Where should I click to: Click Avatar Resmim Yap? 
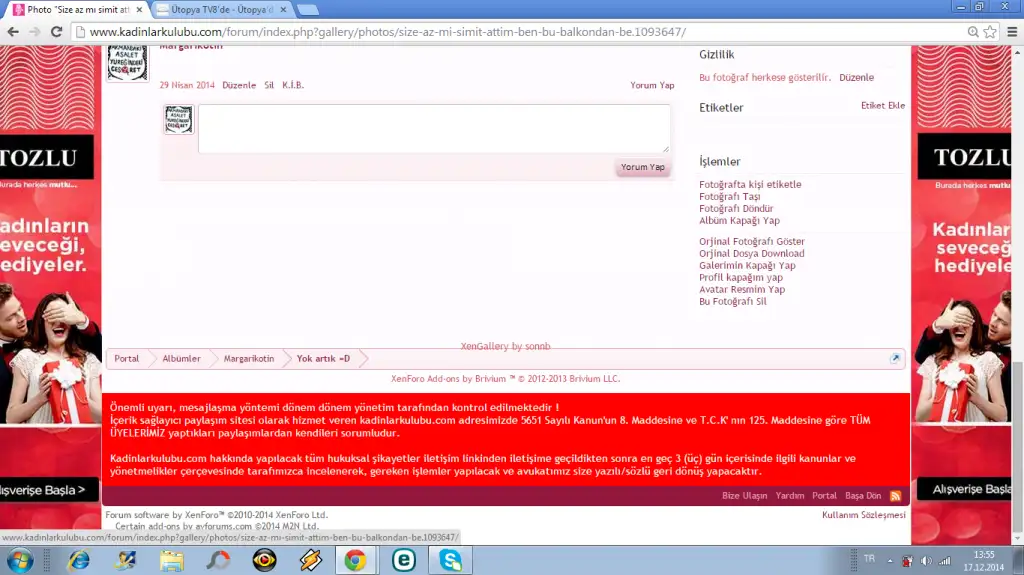pyautogui.click(x=742, y=289)
